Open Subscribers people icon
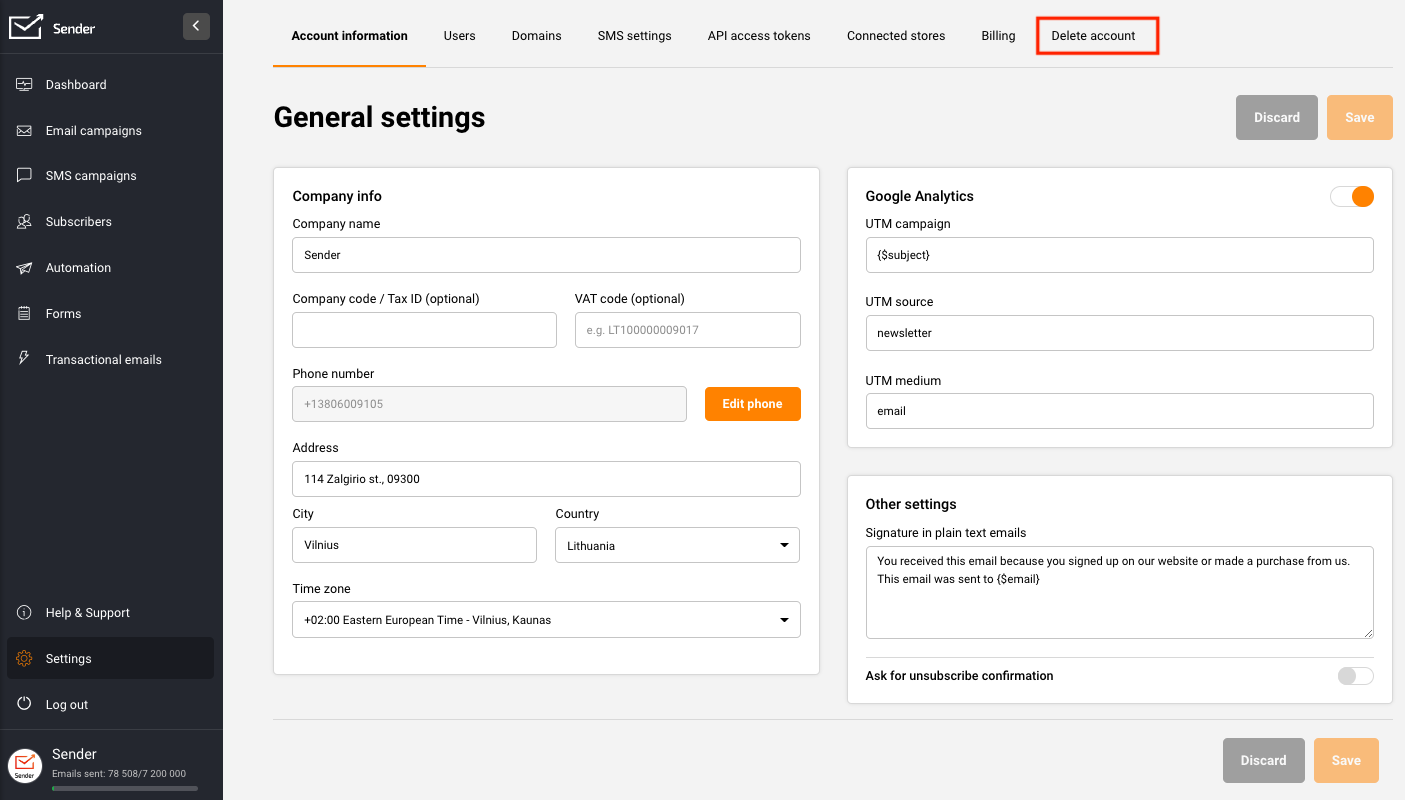The image size is (1405, 800). pos(25,222)
